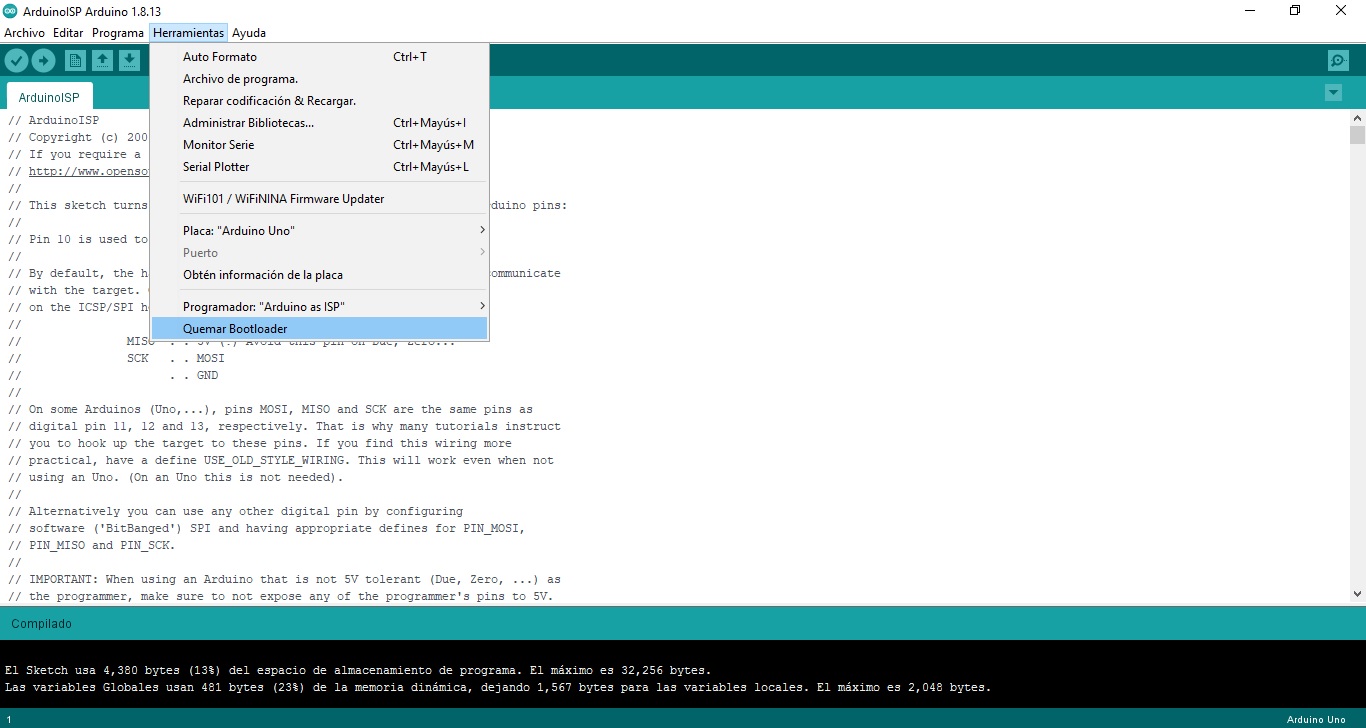Click the Arduino logo in title bar
This screenshot has width=1366, height=728.
point(10,10)
